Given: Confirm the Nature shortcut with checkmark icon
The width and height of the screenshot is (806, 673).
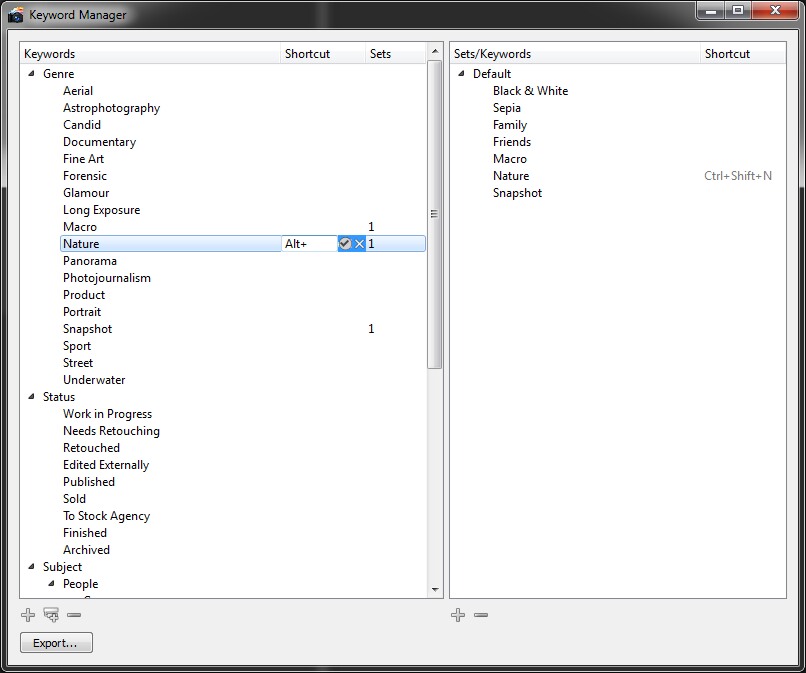Looking at the screenshot, I should (x=345, y=244).
